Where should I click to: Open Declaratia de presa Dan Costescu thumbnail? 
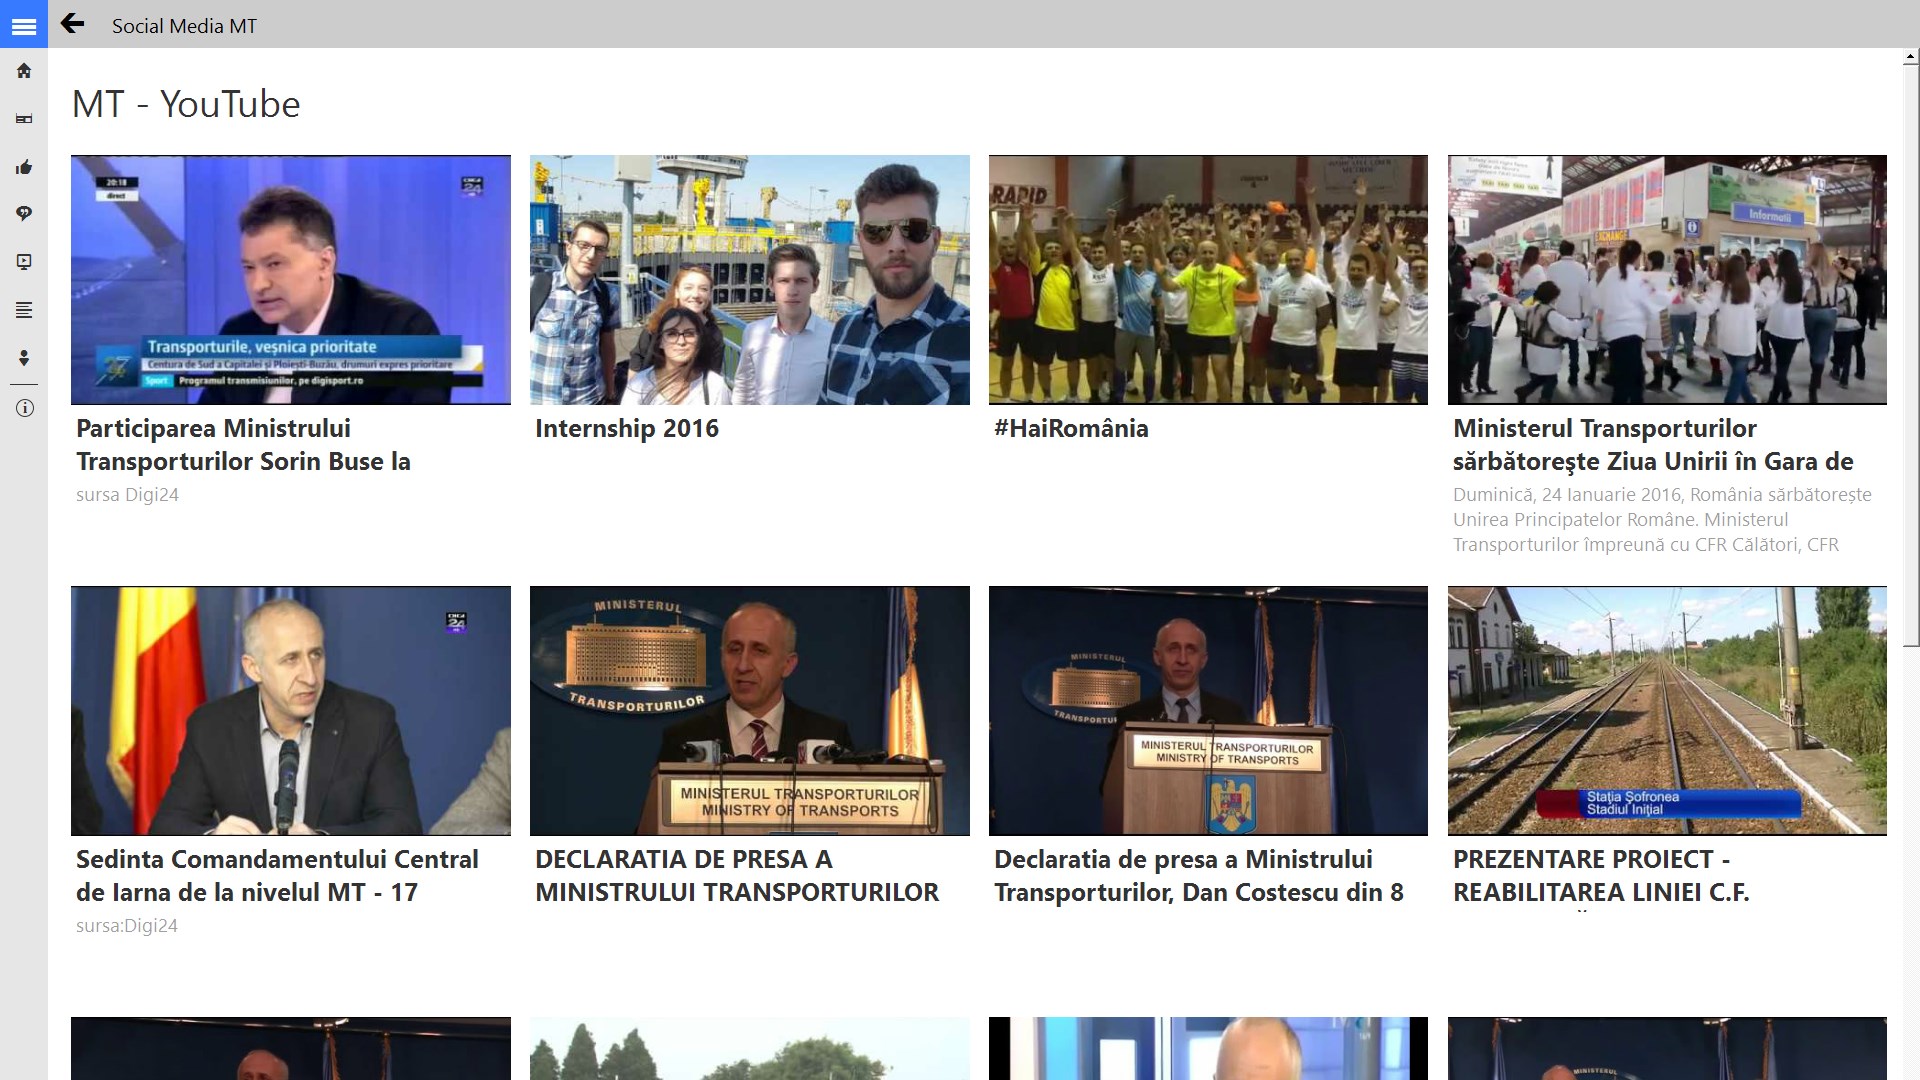[1208, 710]
